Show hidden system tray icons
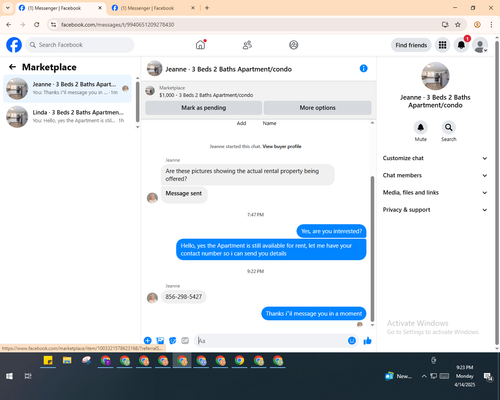 (x=424, y=376)
